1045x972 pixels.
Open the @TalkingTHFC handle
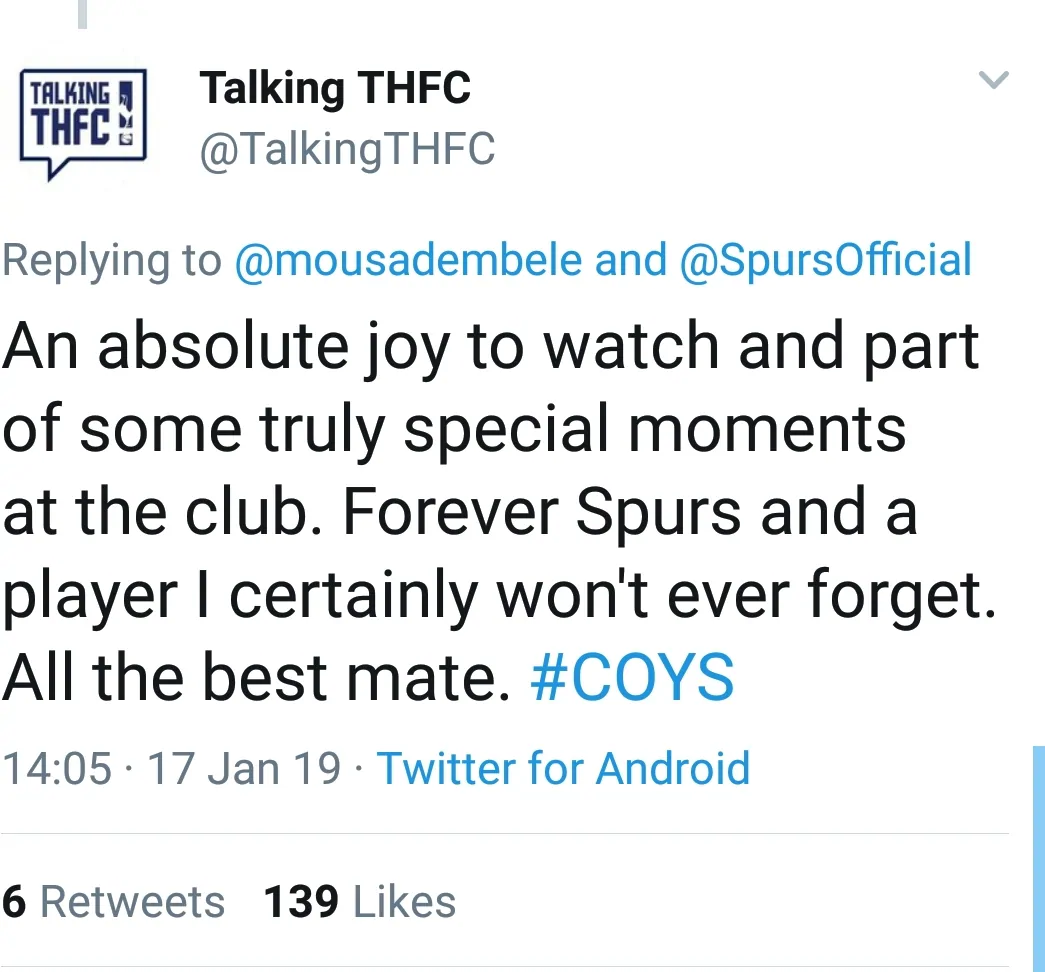tap(347, 150)
